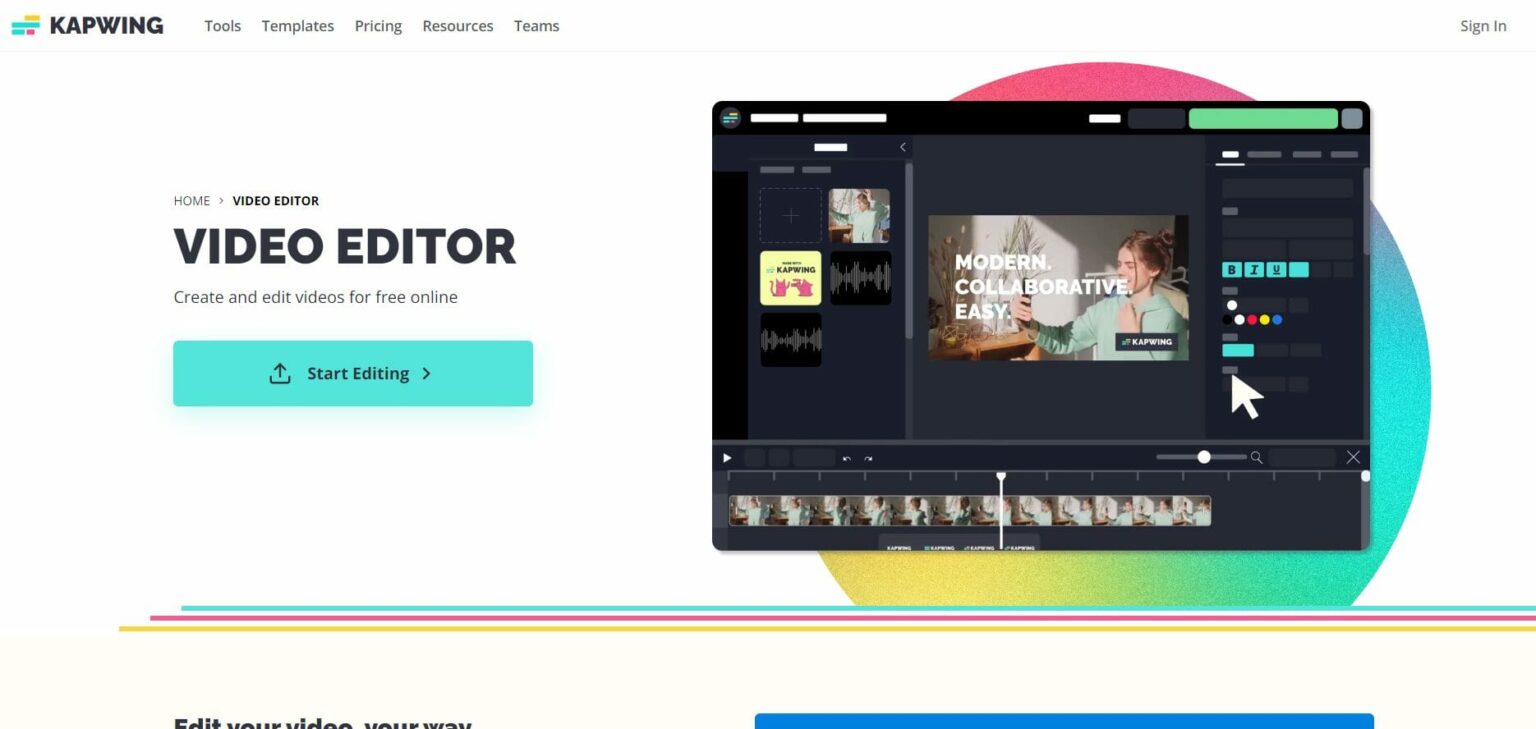Click the plus add-media tile
Viewport: 1536px width, 729px height.
tap(790, 216)
